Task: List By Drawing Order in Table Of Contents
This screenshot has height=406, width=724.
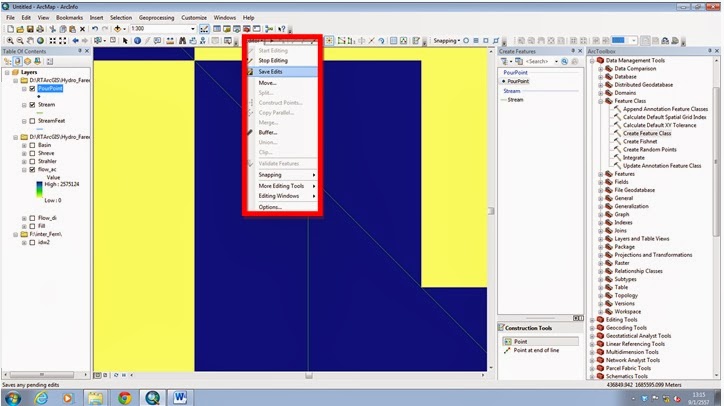Action: pos(7,61)
